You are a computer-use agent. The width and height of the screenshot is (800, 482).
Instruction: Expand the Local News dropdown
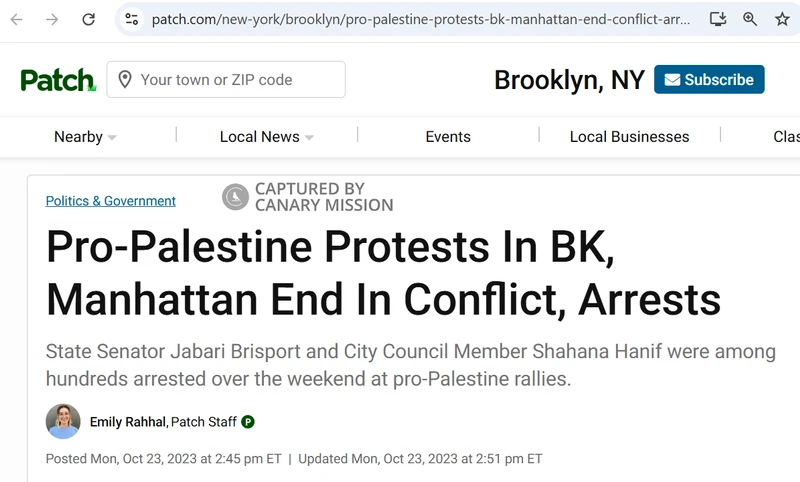click(266, 137)
